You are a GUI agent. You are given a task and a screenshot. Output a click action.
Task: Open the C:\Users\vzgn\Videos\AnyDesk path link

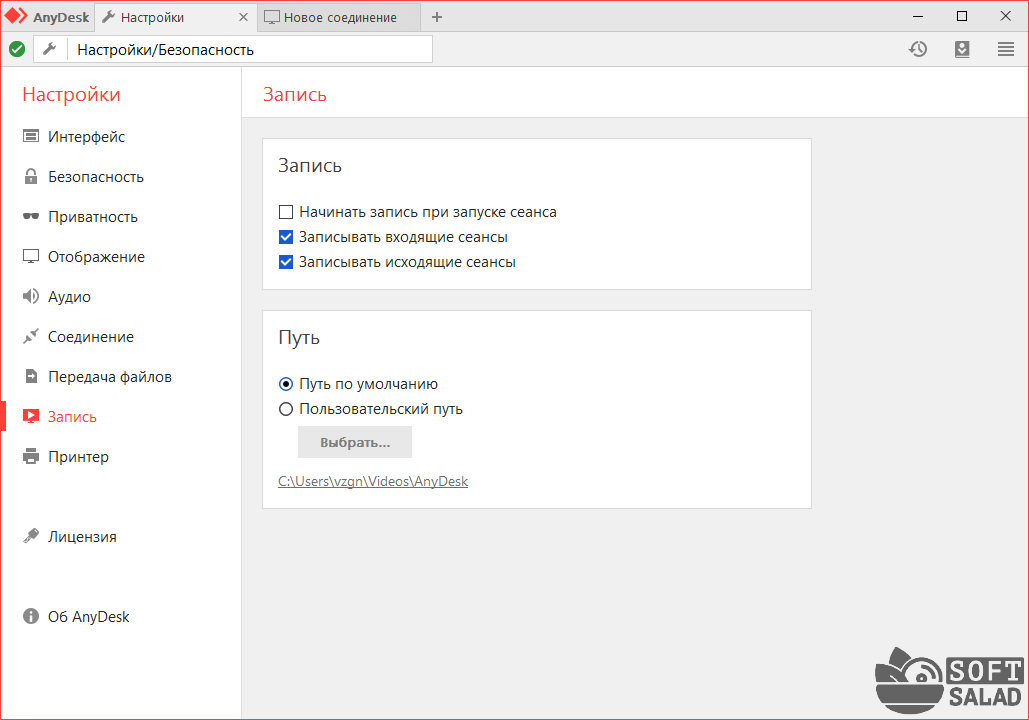[373, 481]
